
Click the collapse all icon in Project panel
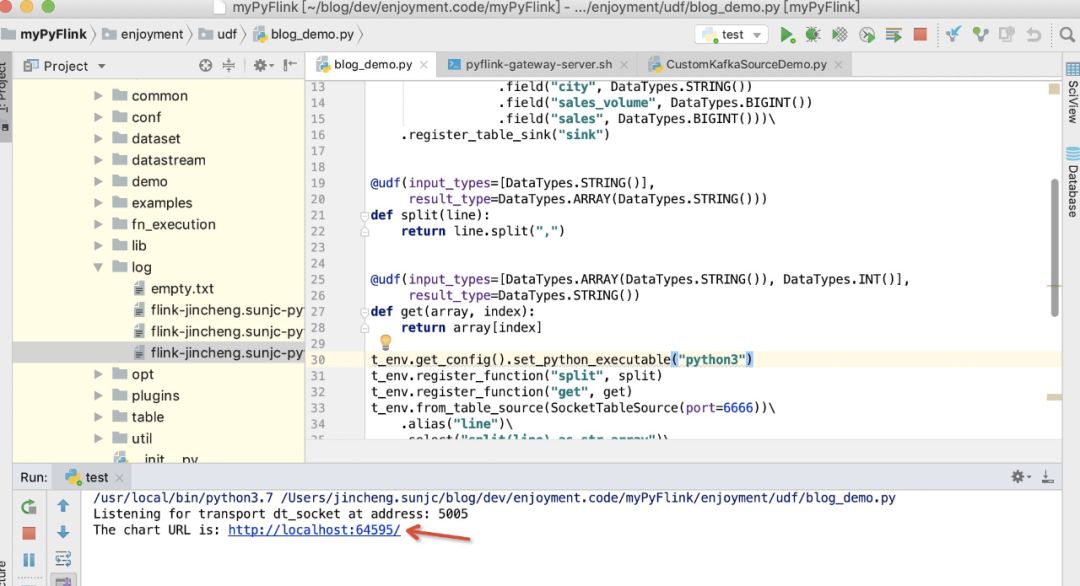click(x=229, y=65)
